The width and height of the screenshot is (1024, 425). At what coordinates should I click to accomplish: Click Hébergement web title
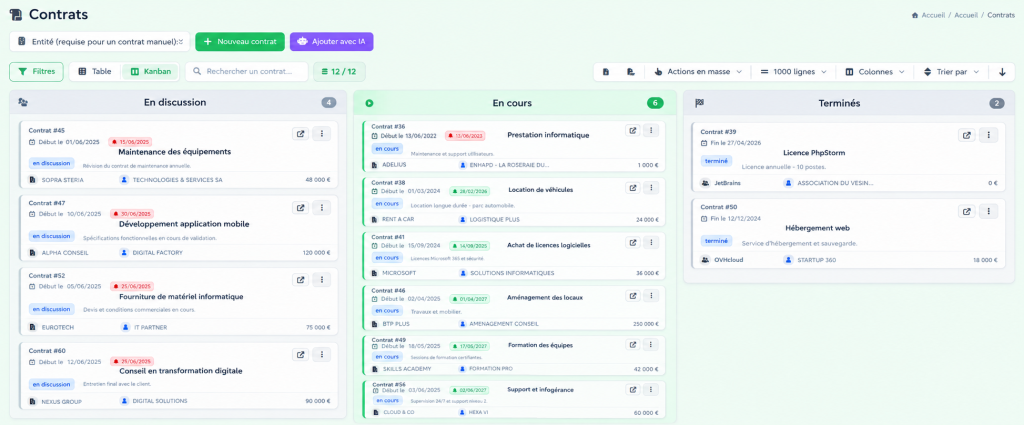817,228
